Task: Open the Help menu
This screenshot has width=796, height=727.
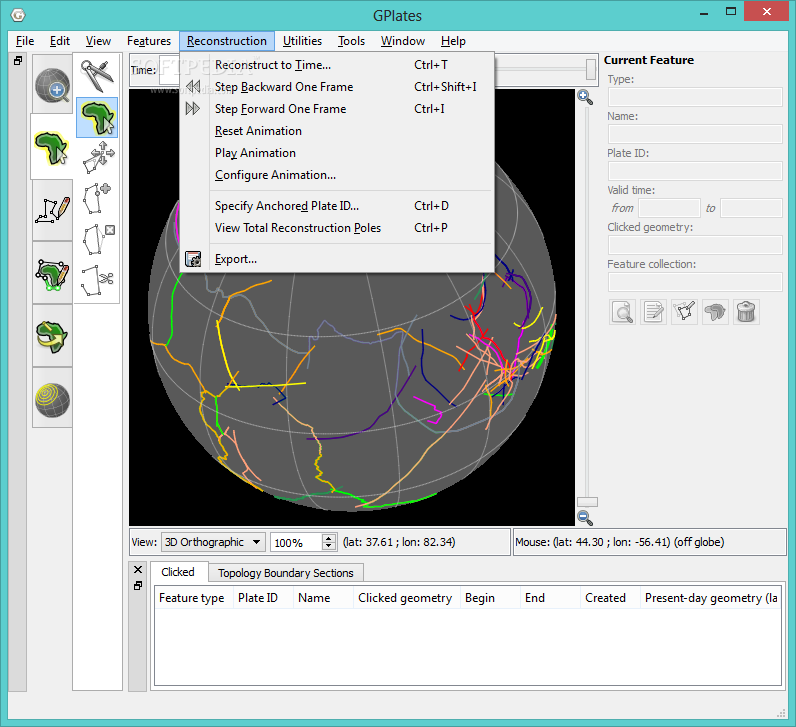Action: [453, 41]
